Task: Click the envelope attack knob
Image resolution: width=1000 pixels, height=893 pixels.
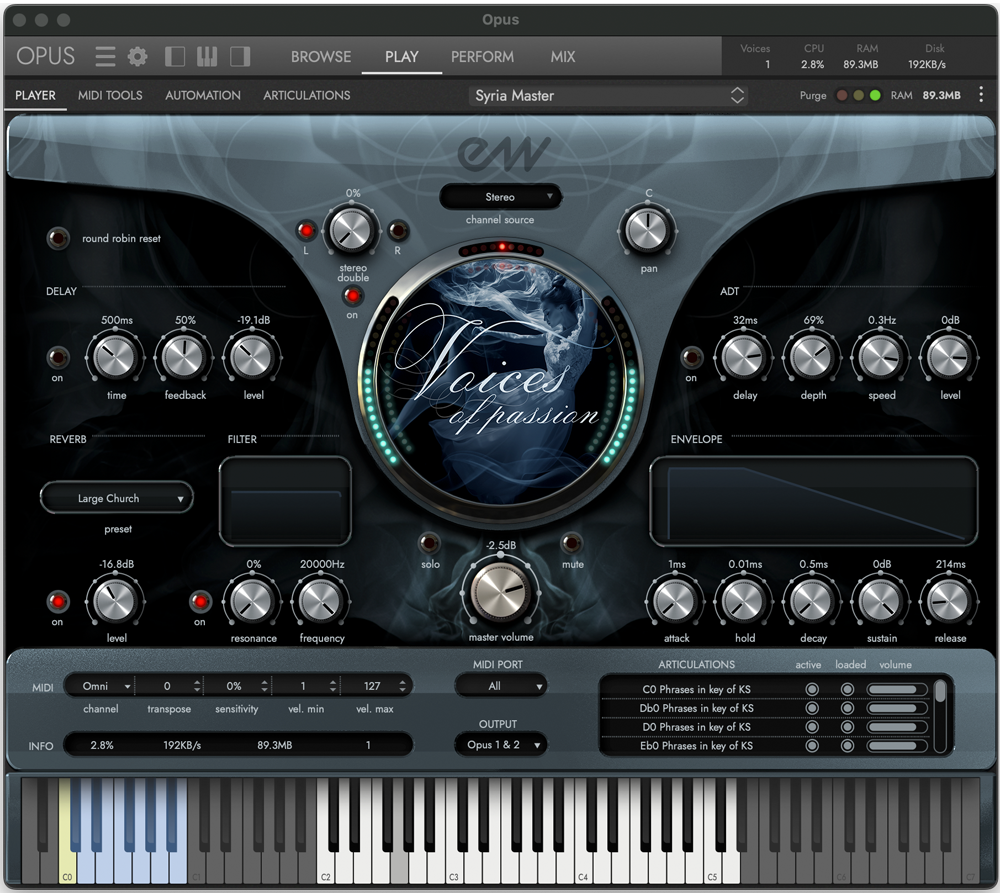Action: pyautogui.click(x=675, y=600)
